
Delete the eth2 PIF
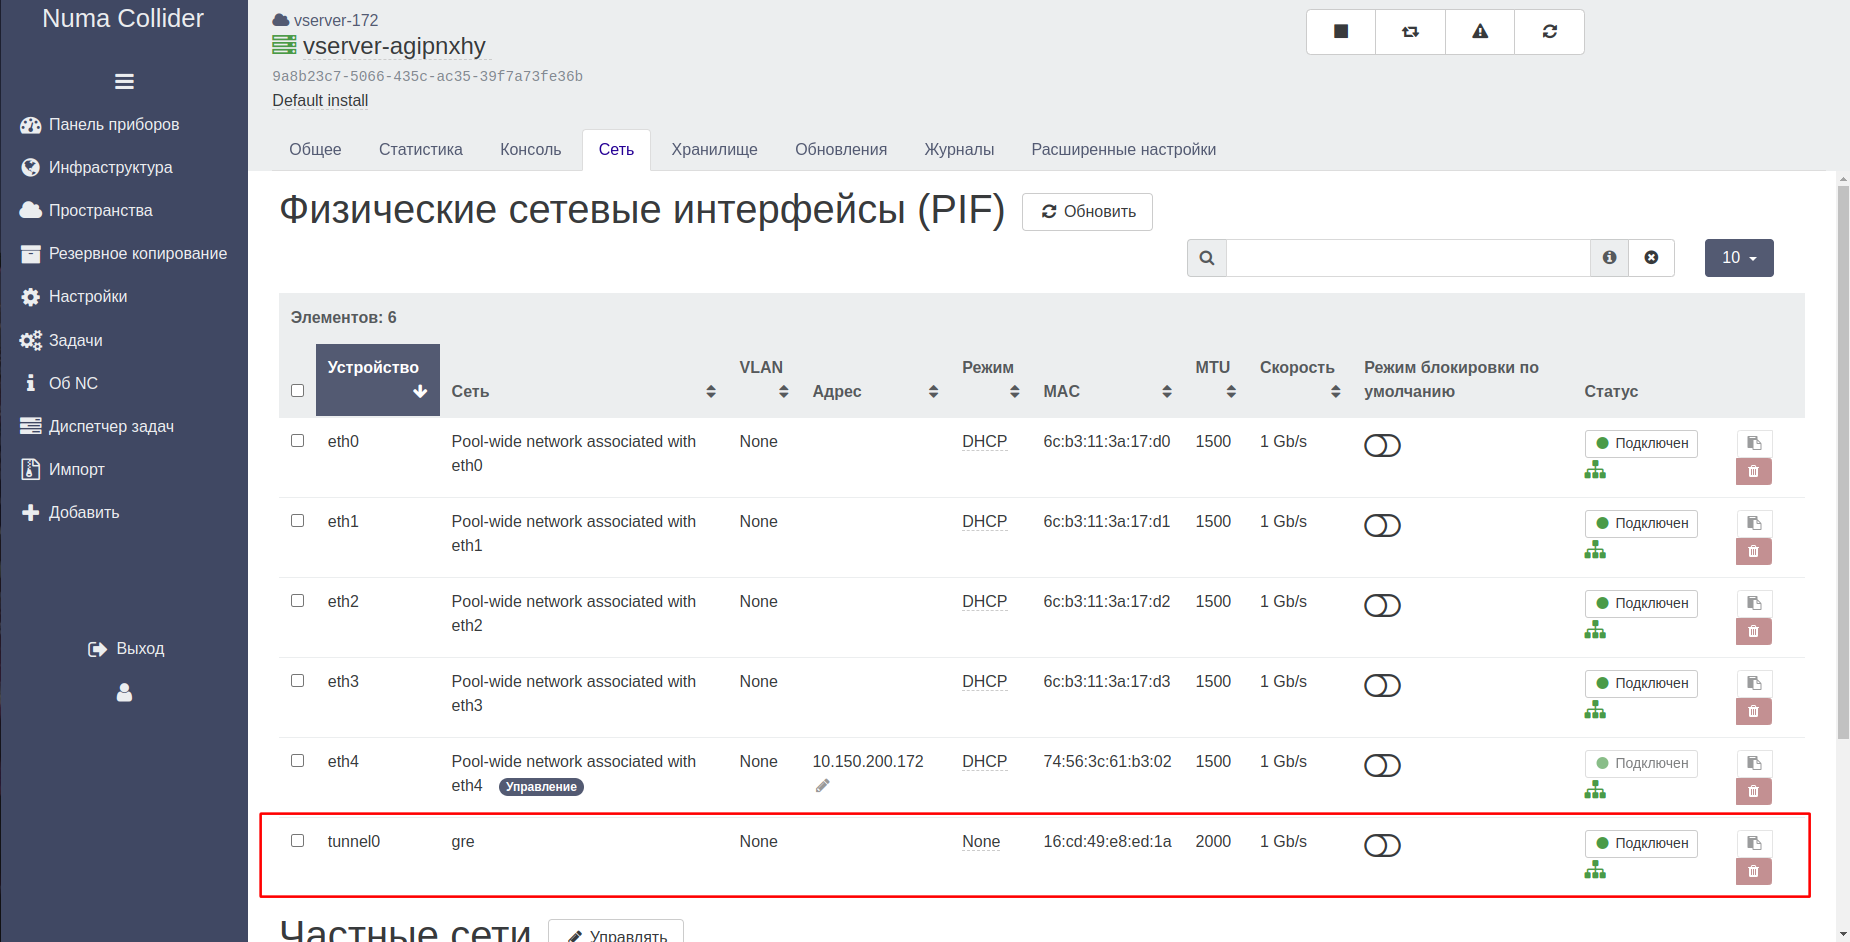pos(1754,631)
